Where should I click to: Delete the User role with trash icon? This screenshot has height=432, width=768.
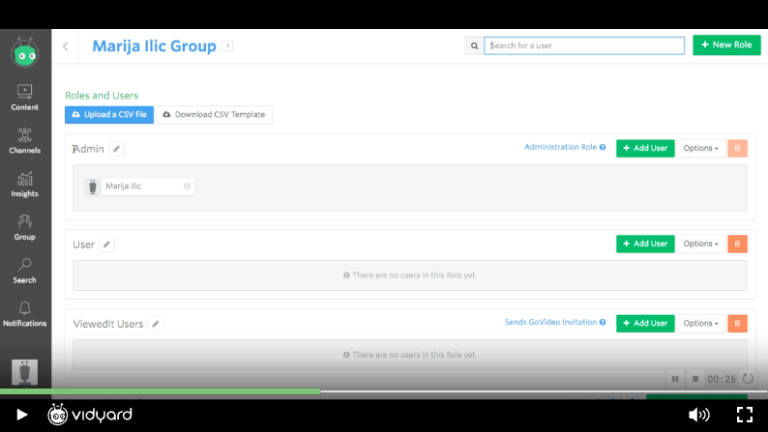point(737,244)
